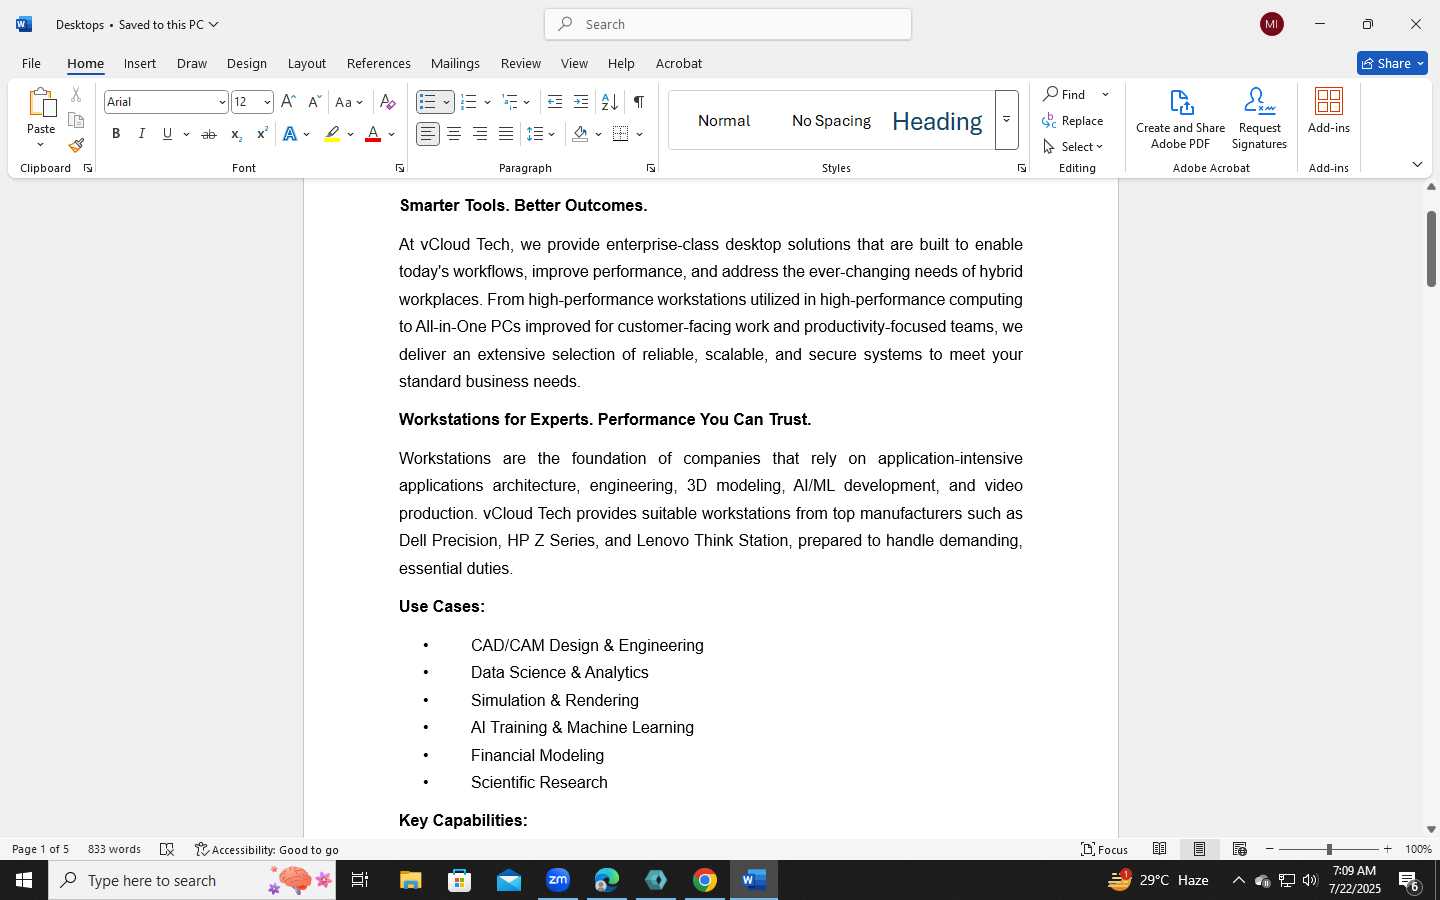Shrink font size with smaller A icon

[314, 102]
